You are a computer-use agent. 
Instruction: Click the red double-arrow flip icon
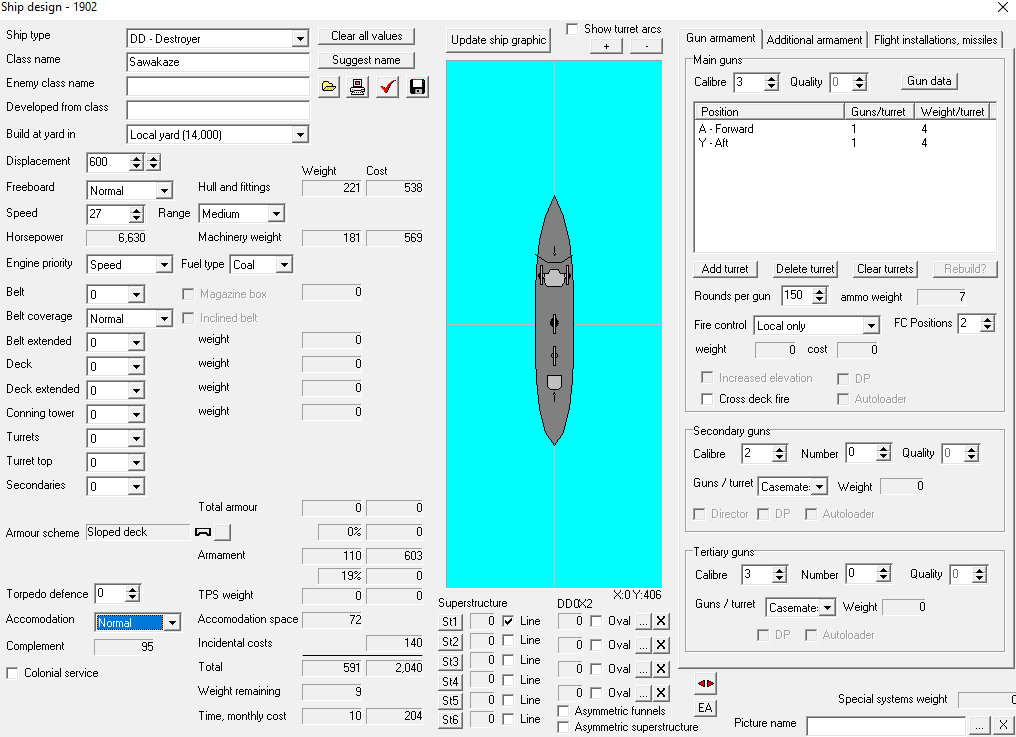[705, 683]
